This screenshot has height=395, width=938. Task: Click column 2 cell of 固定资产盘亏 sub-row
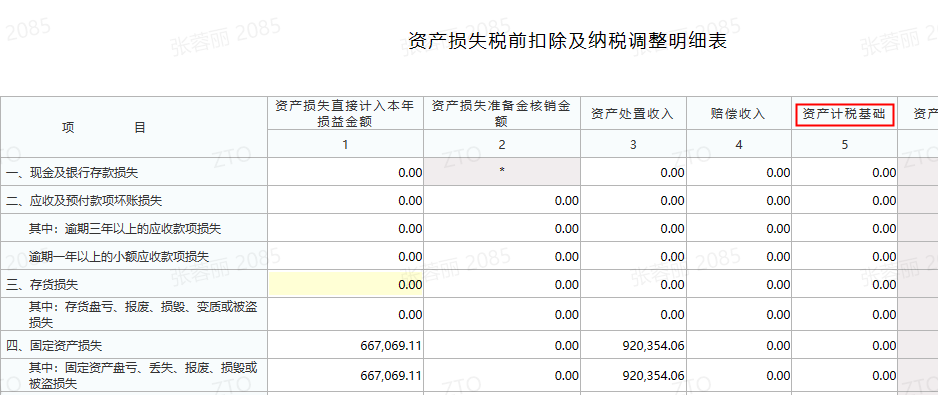click(501, 376)
